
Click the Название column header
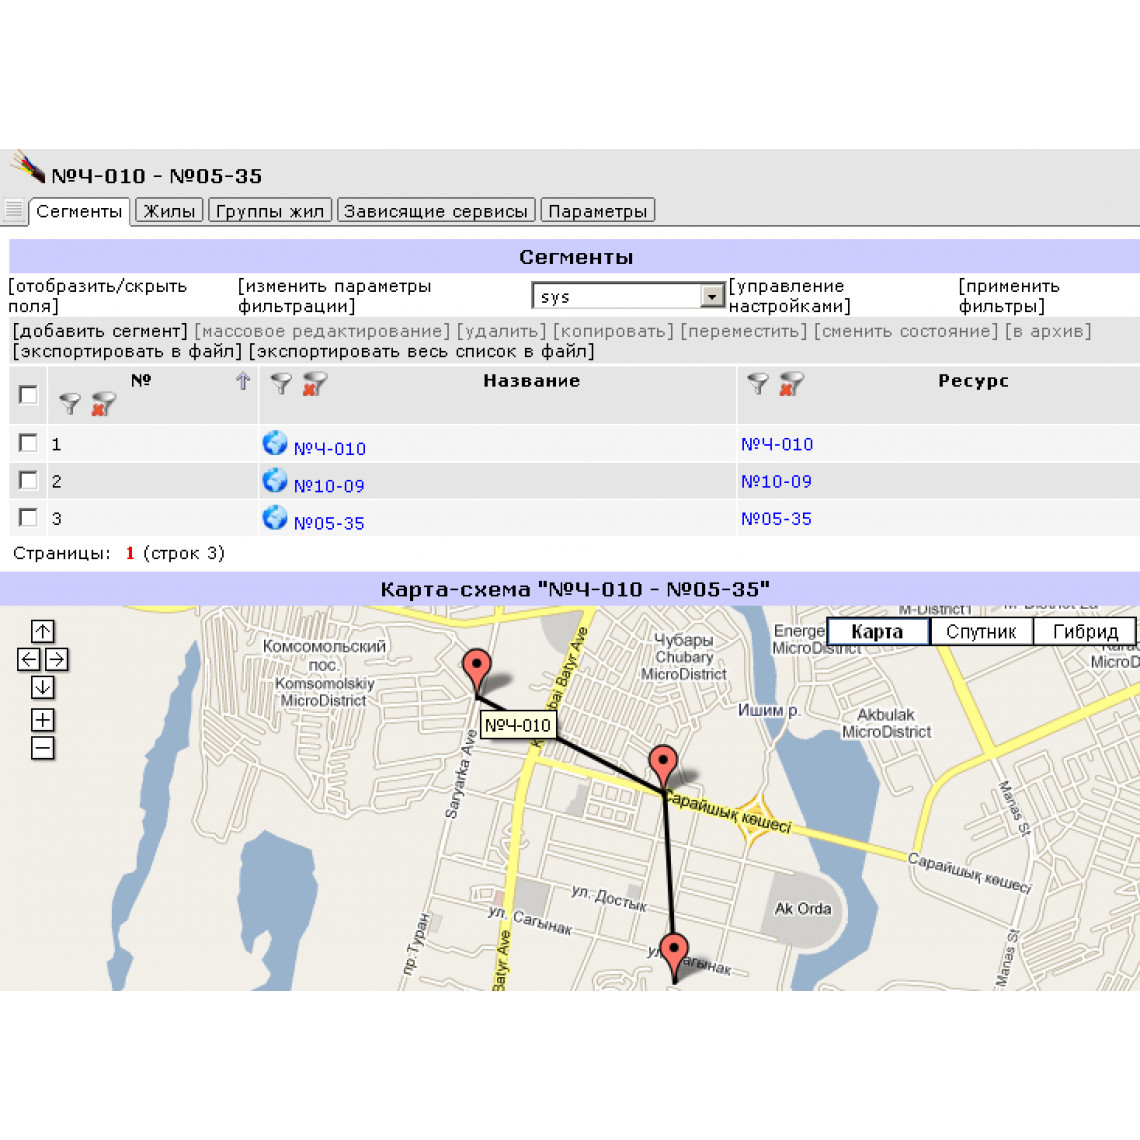(531, 381)
